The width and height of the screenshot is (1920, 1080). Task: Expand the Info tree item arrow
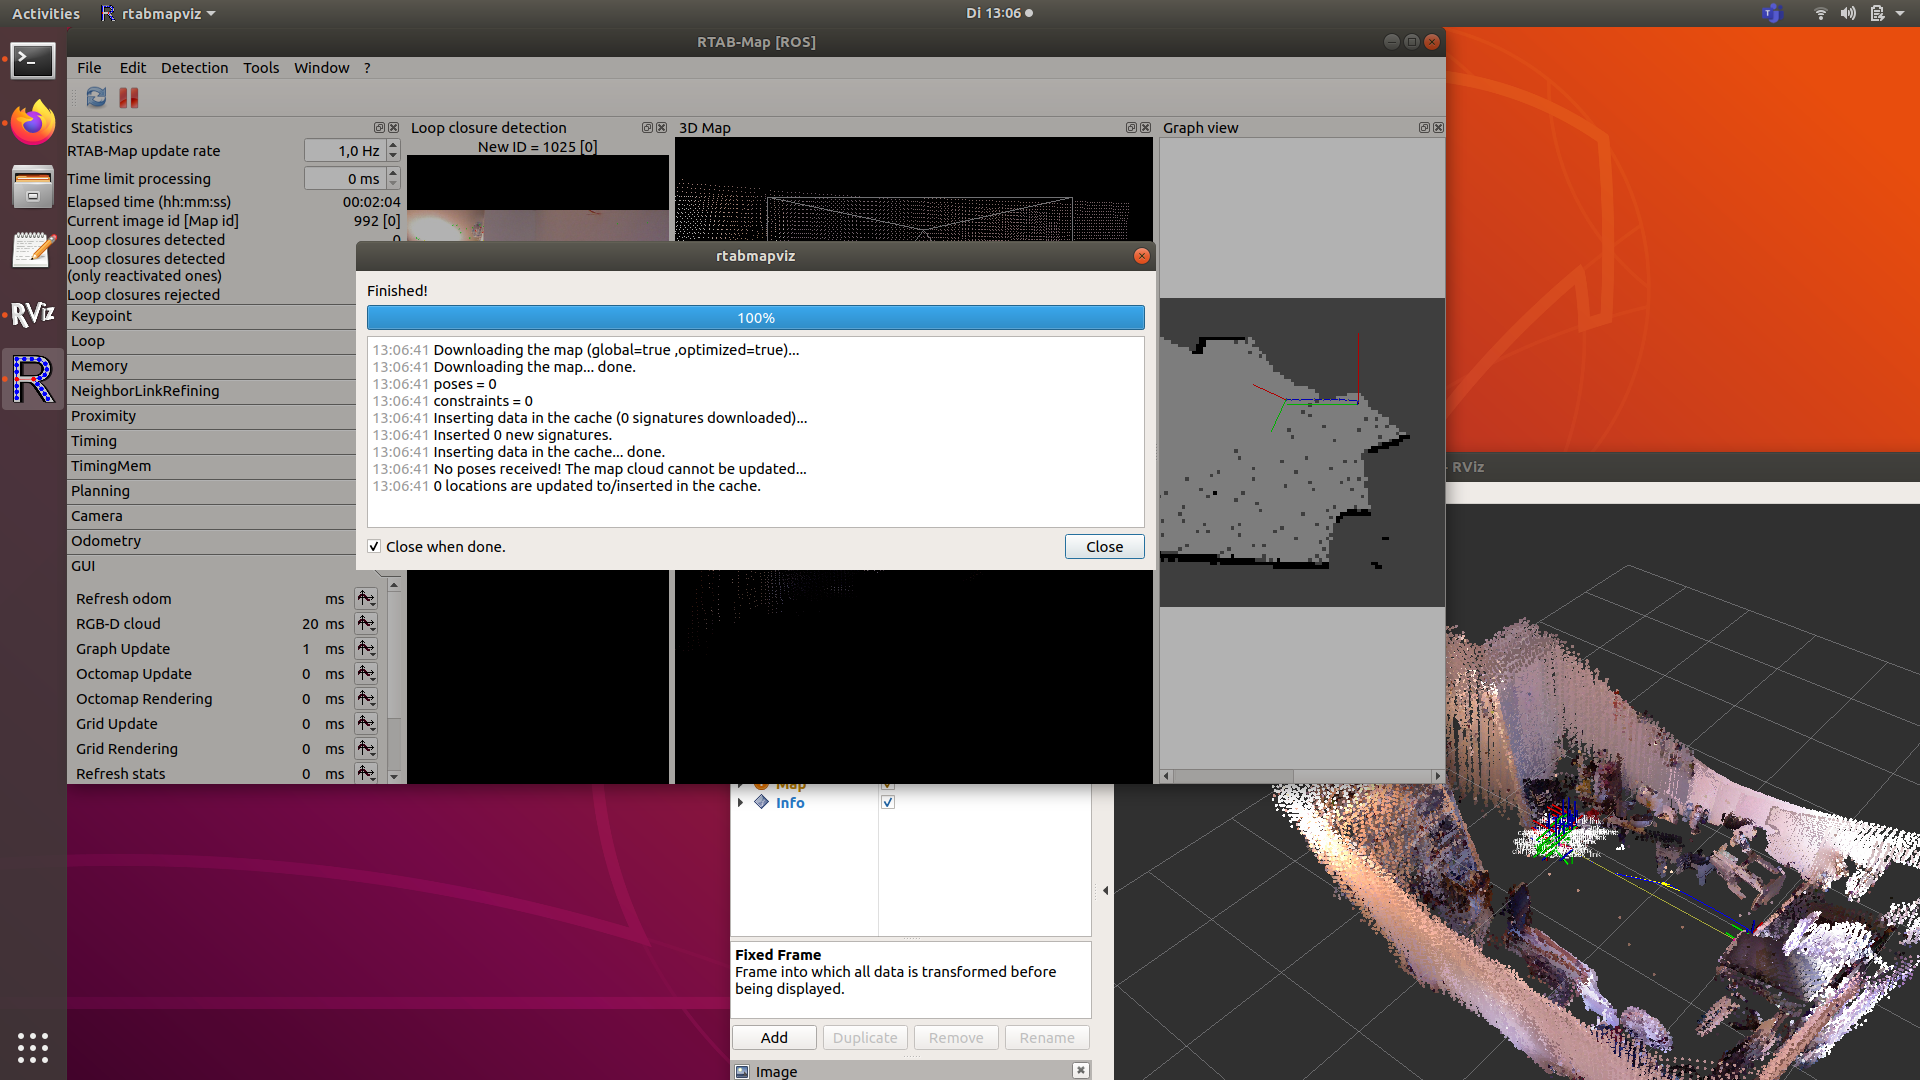point(740,803)
